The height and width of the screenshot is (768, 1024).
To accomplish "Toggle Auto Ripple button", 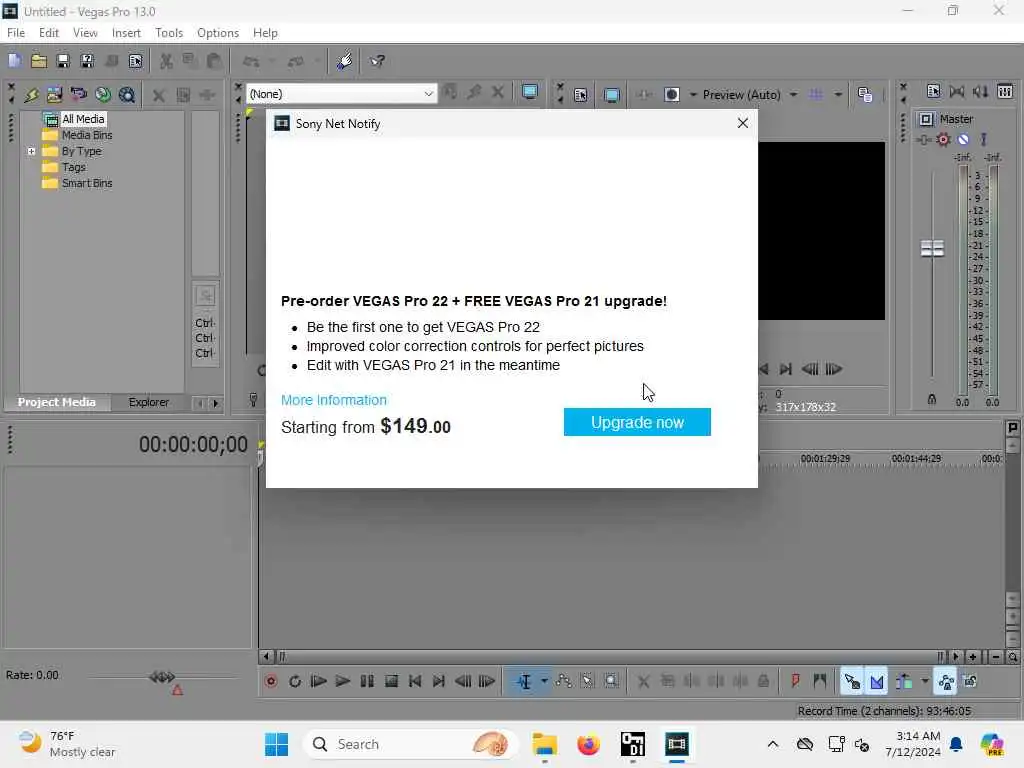I will point(904,682).
